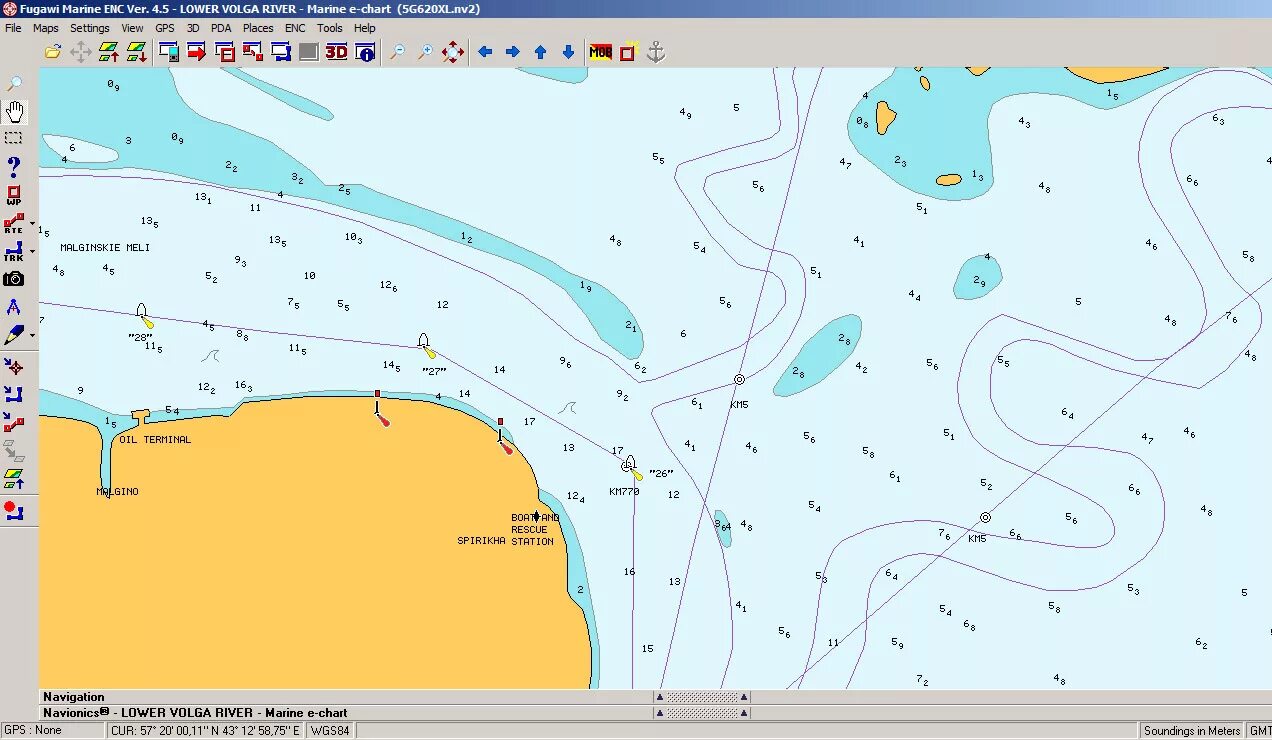Click Soundings in Meters status field

tap(1192, 731)
